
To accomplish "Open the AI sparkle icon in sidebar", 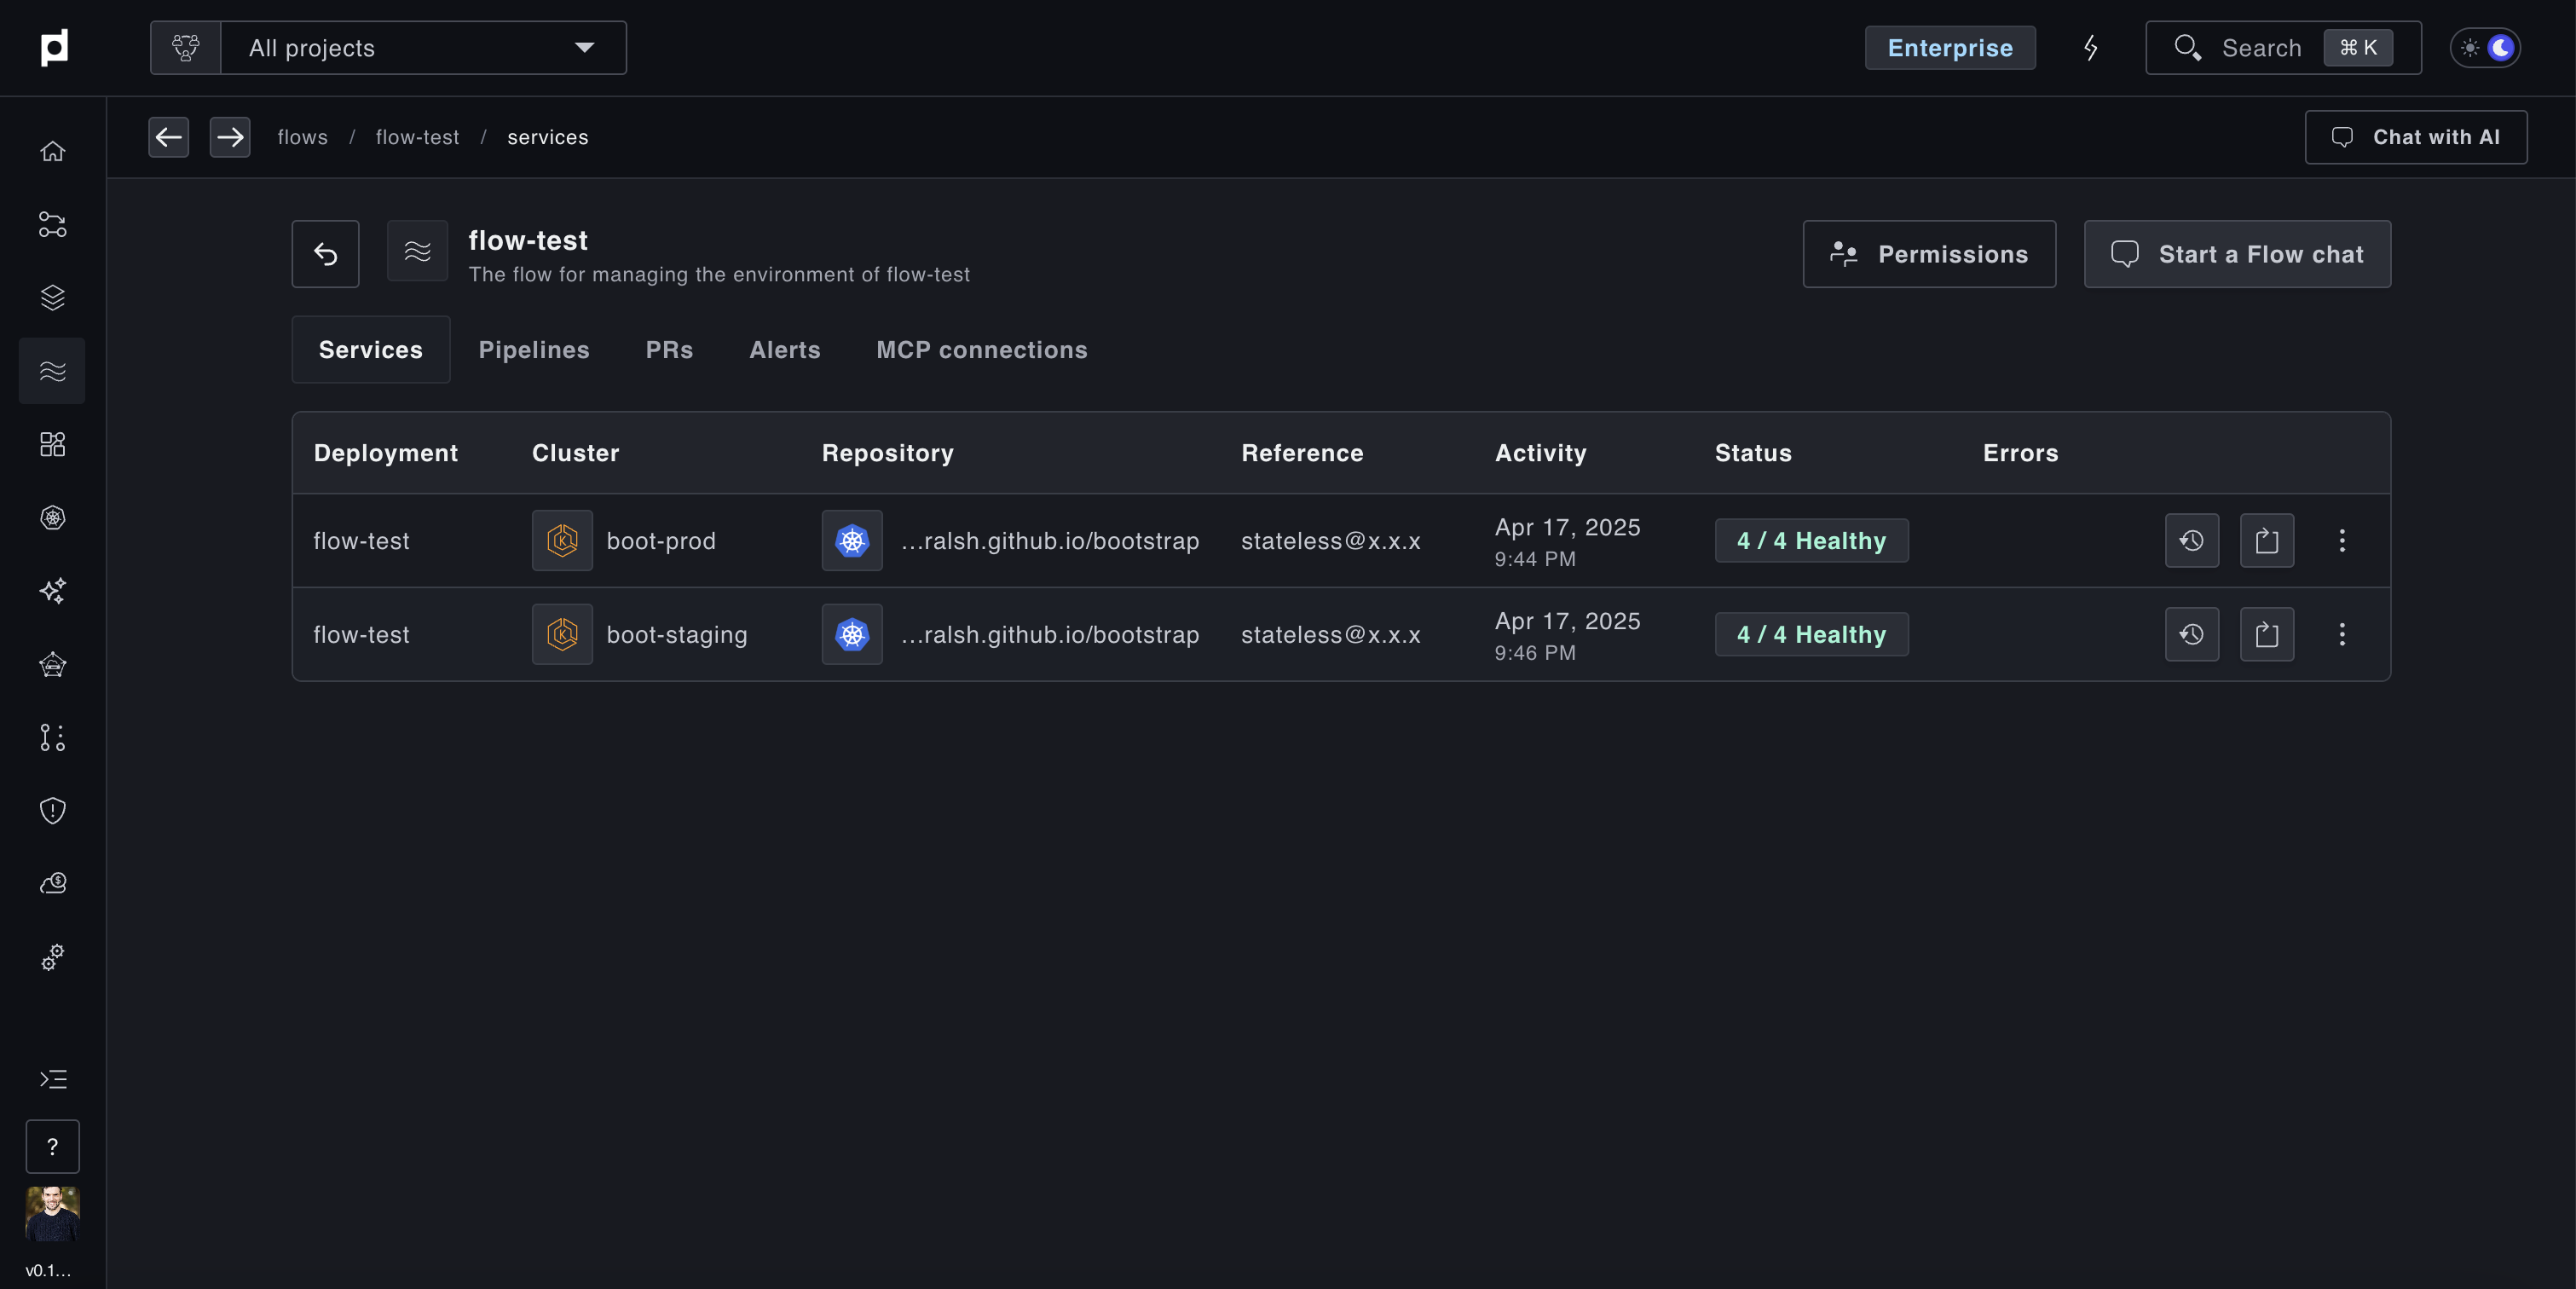I will (52, 591).
